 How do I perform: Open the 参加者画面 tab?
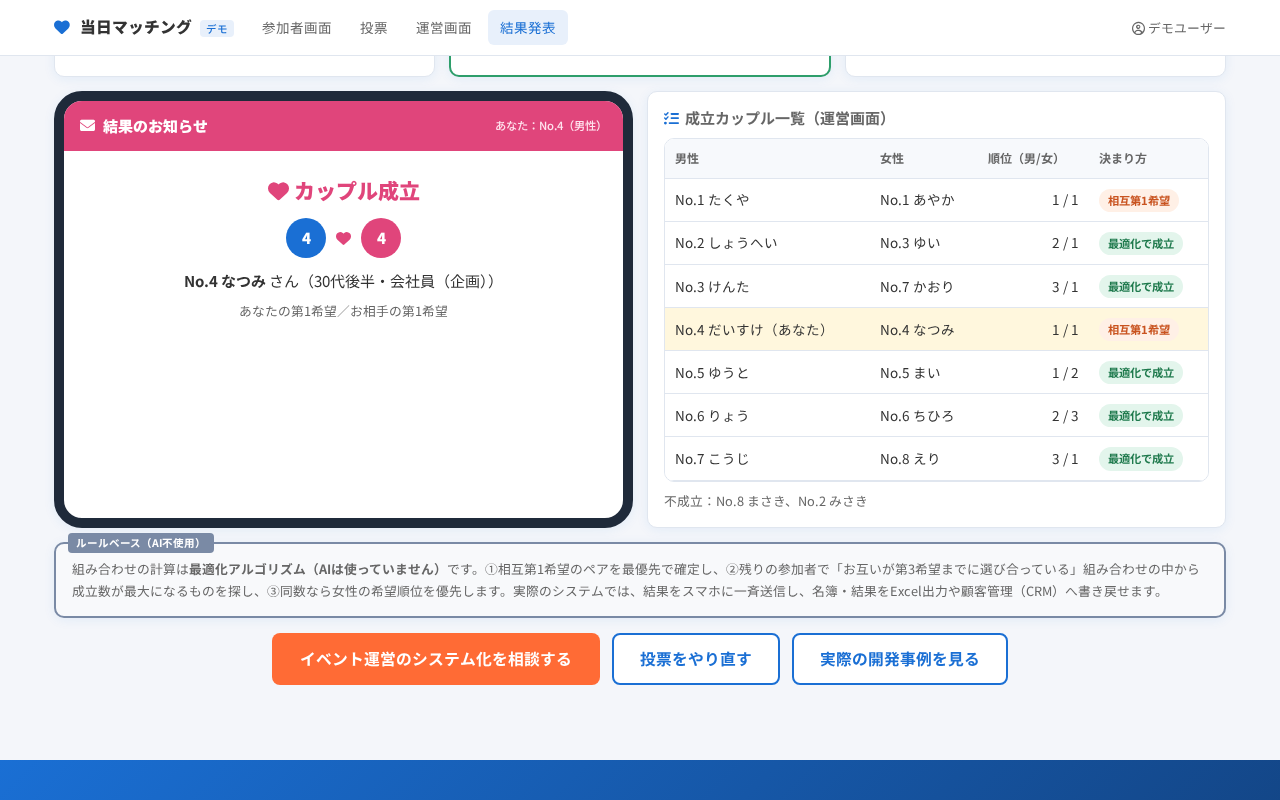pos(297,28)
